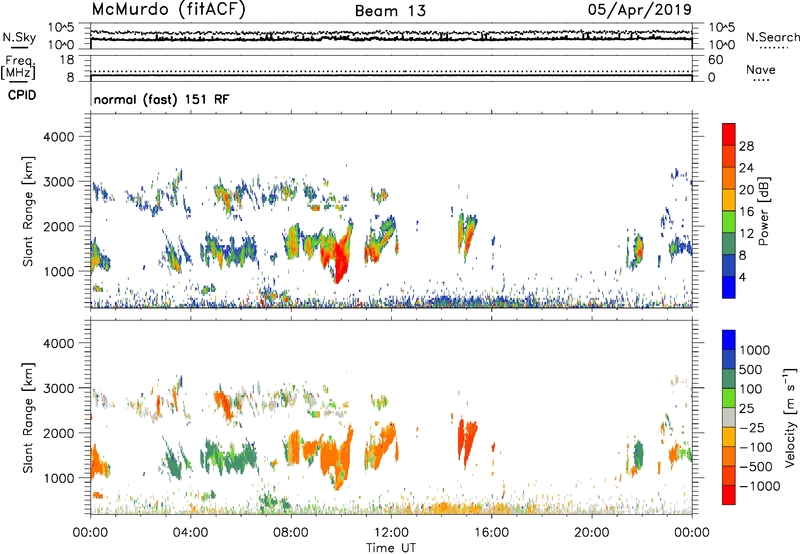Click the '60' Nave axis tick label
Viewport: 800px width, 554px height.
pos(715,60)
